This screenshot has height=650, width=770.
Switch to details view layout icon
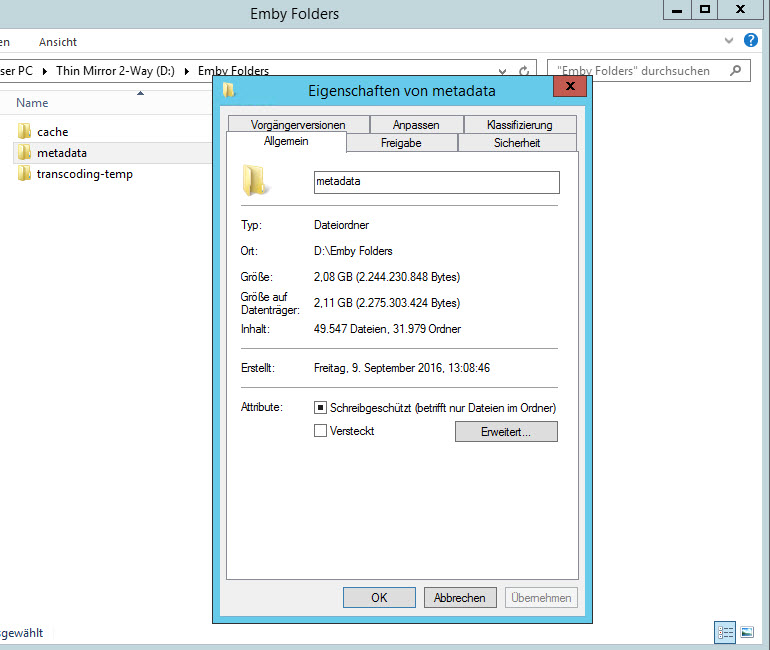pos(725,632)
